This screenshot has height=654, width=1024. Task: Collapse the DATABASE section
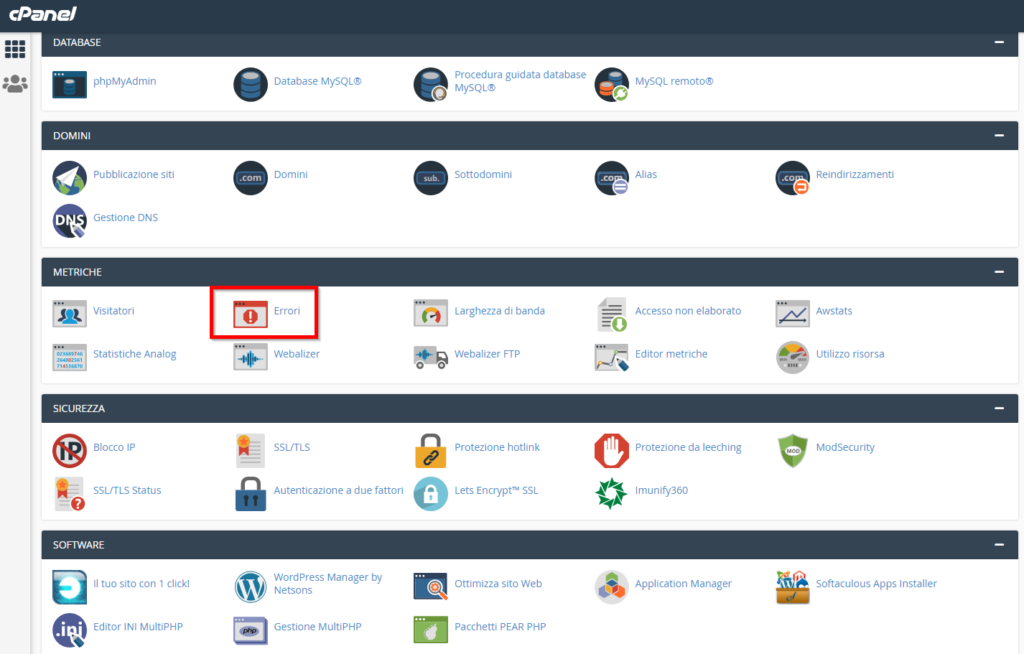pyautogui.click(x=997, y=43)
